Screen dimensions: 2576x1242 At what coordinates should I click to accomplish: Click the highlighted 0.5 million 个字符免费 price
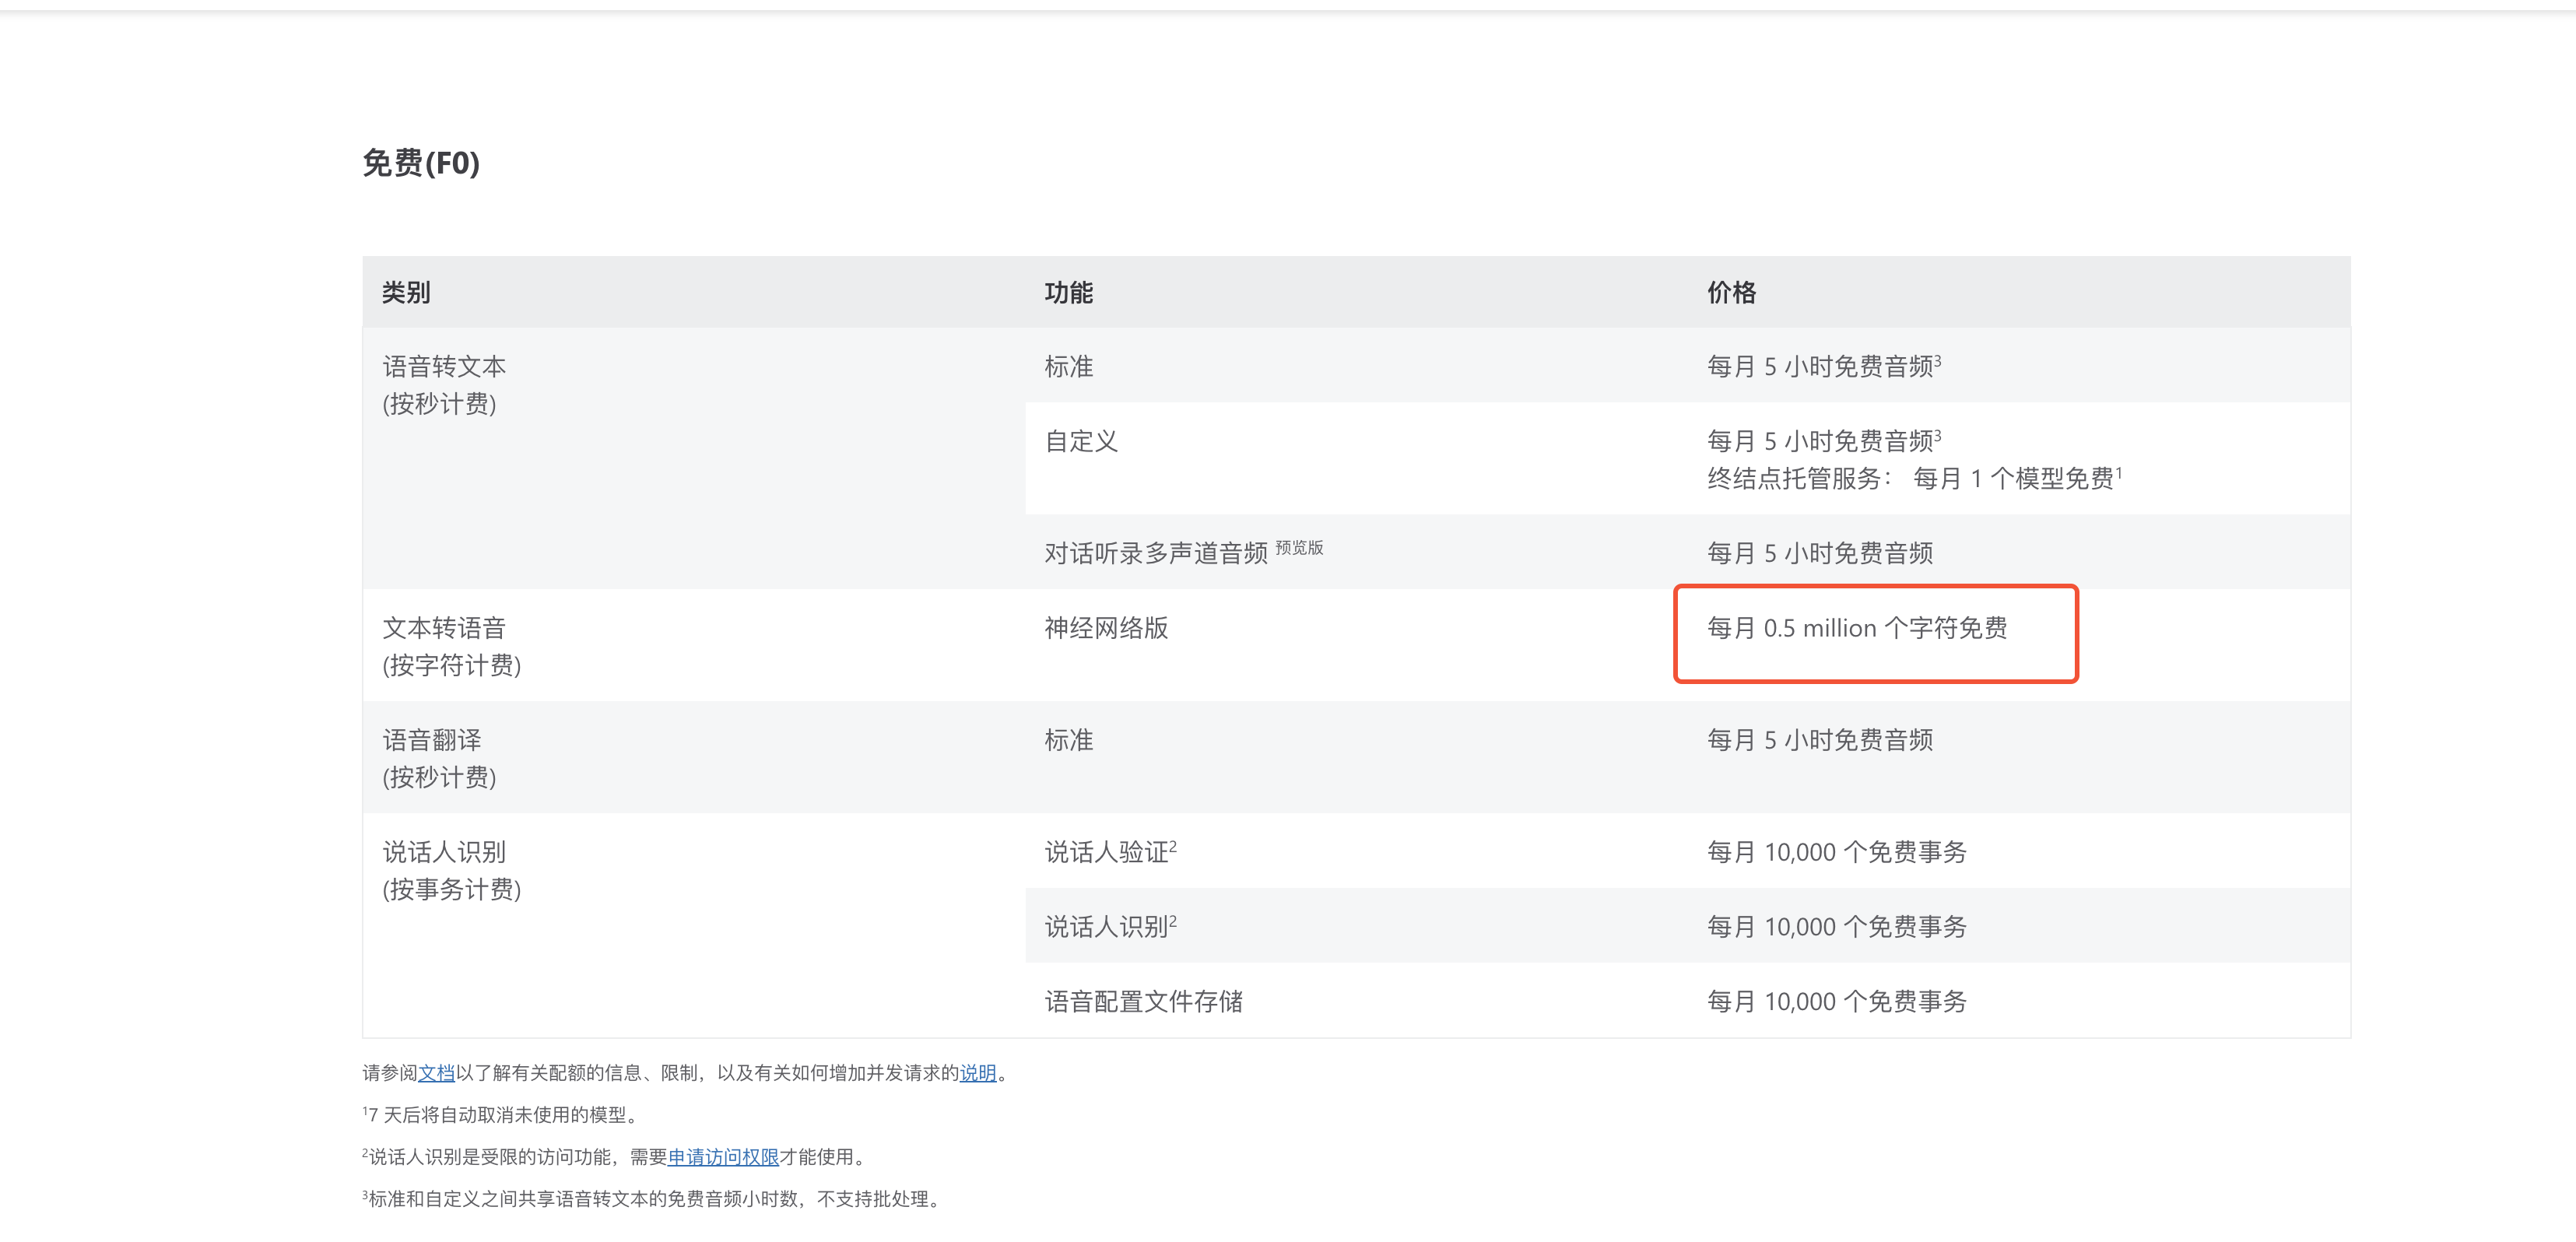[1857, 628]
